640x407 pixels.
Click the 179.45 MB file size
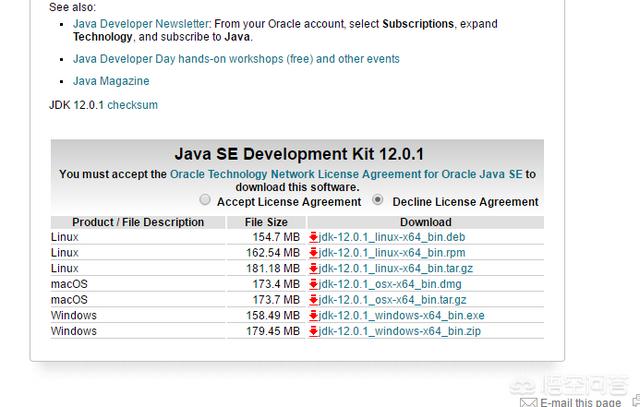pyautogui.click(x=273, y=331)
